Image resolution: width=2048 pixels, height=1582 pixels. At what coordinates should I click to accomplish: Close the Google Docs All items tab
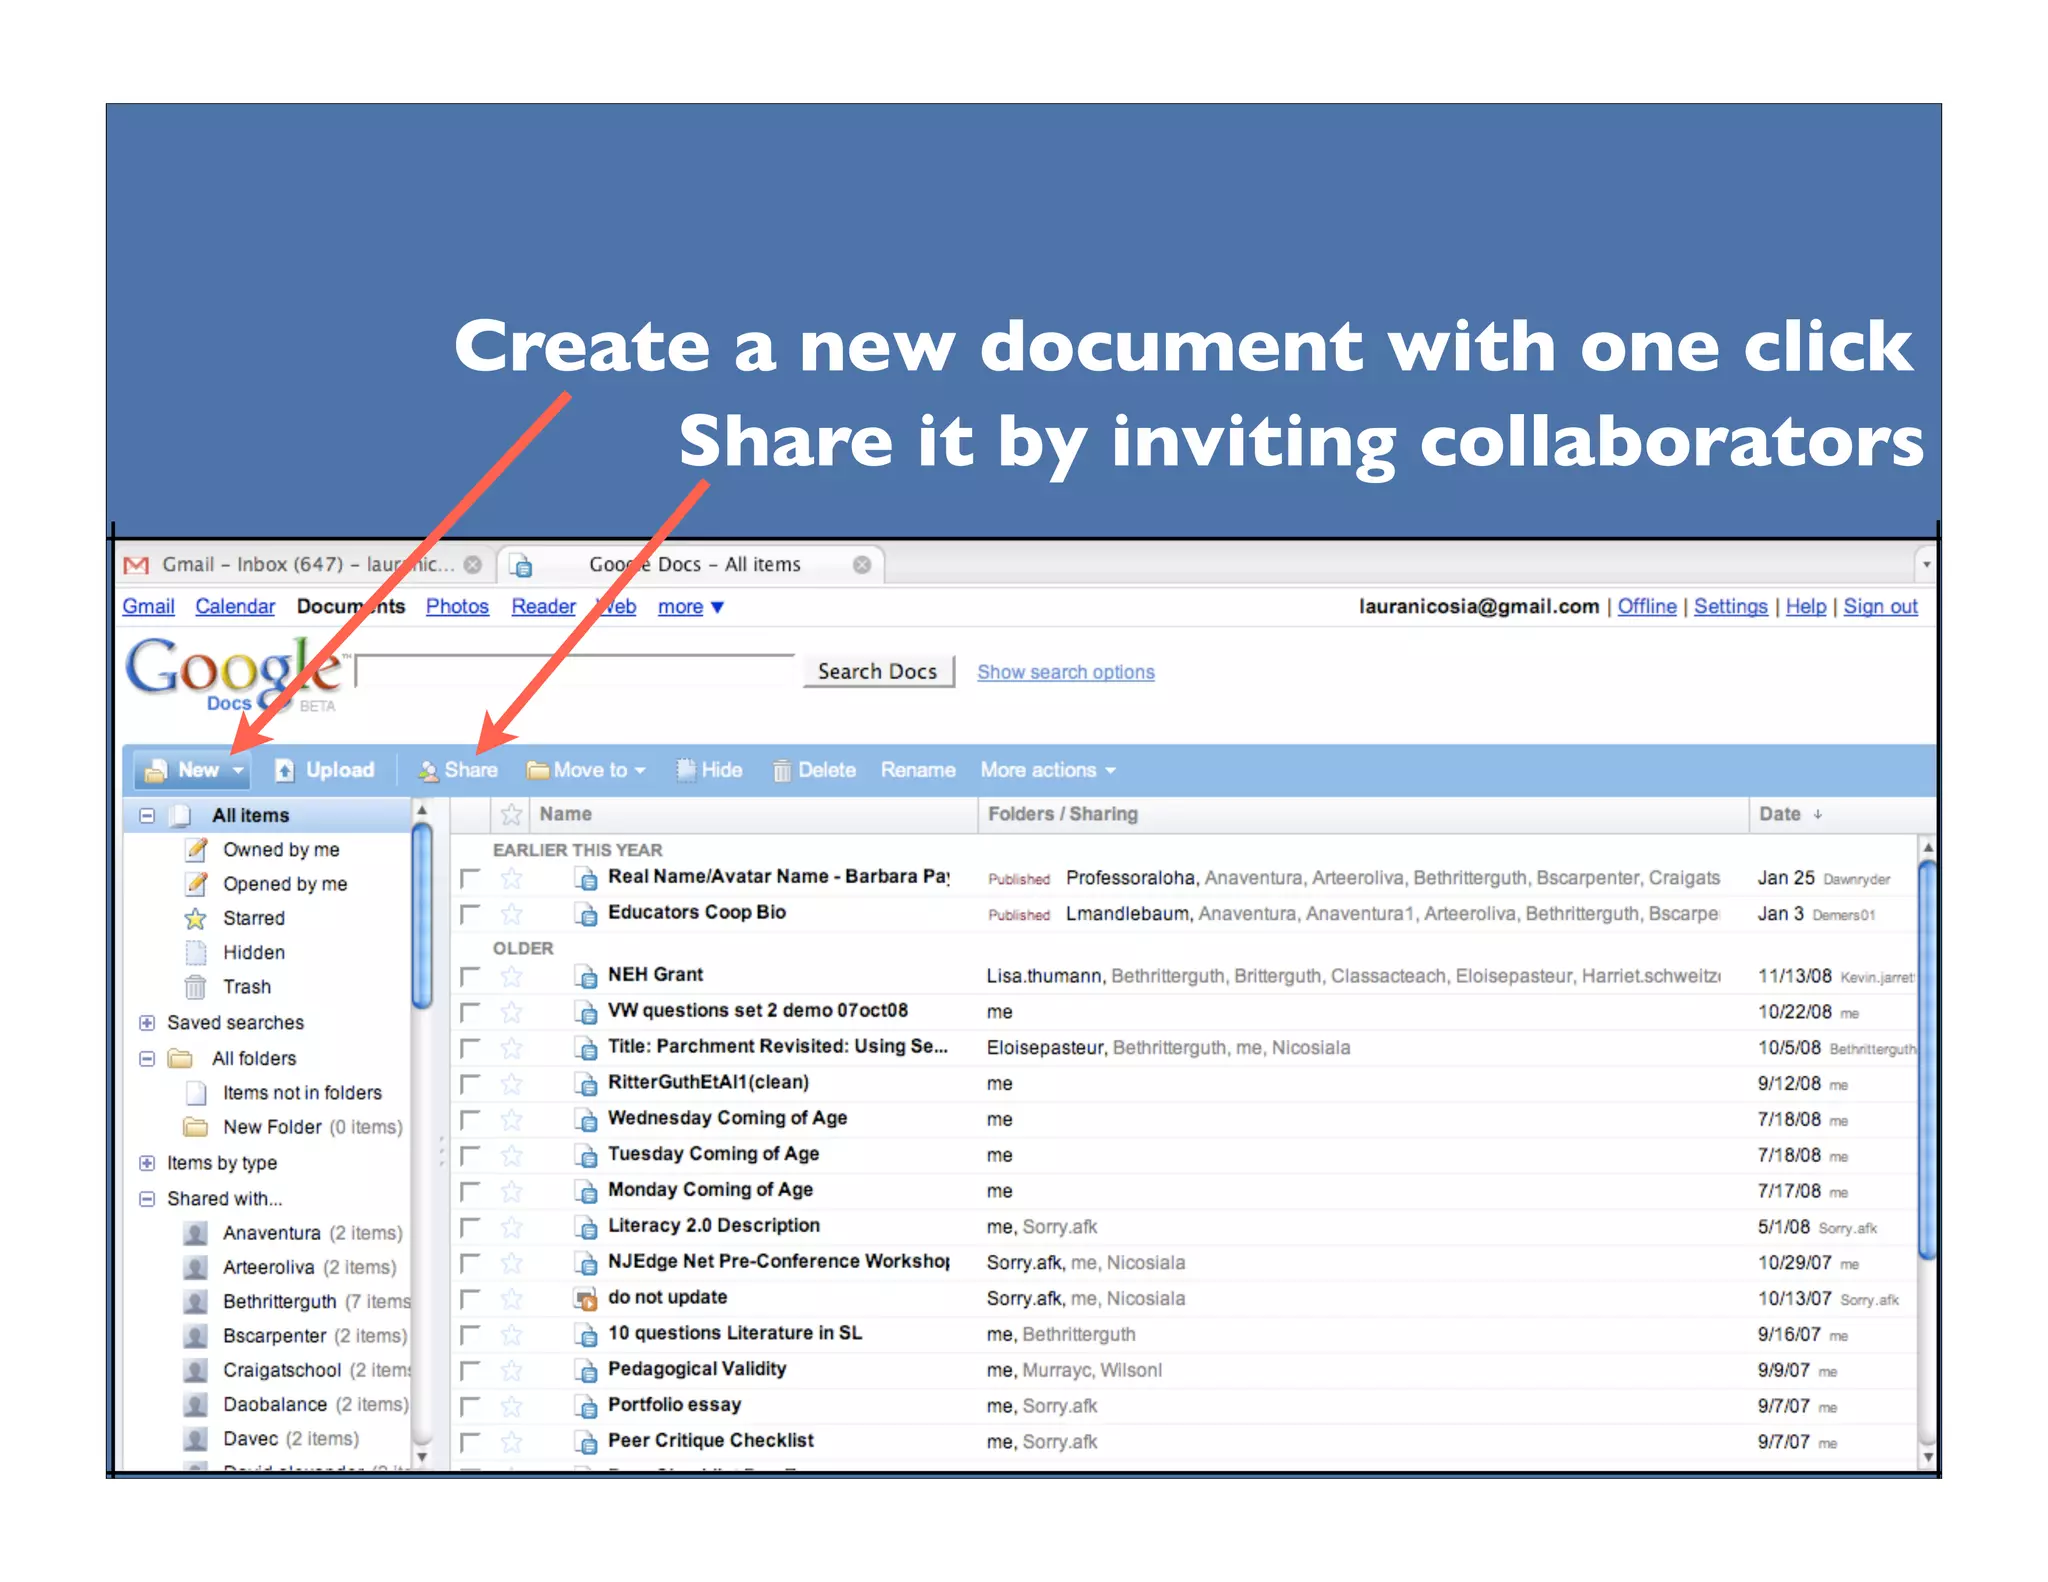862,565
